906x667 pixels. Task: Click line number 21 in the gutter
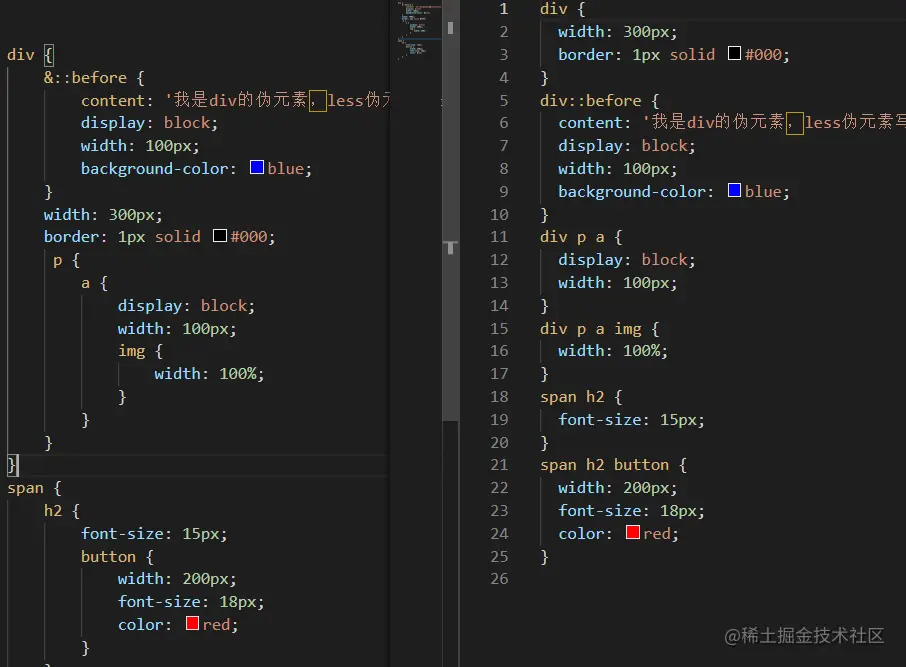pos(499,465)
